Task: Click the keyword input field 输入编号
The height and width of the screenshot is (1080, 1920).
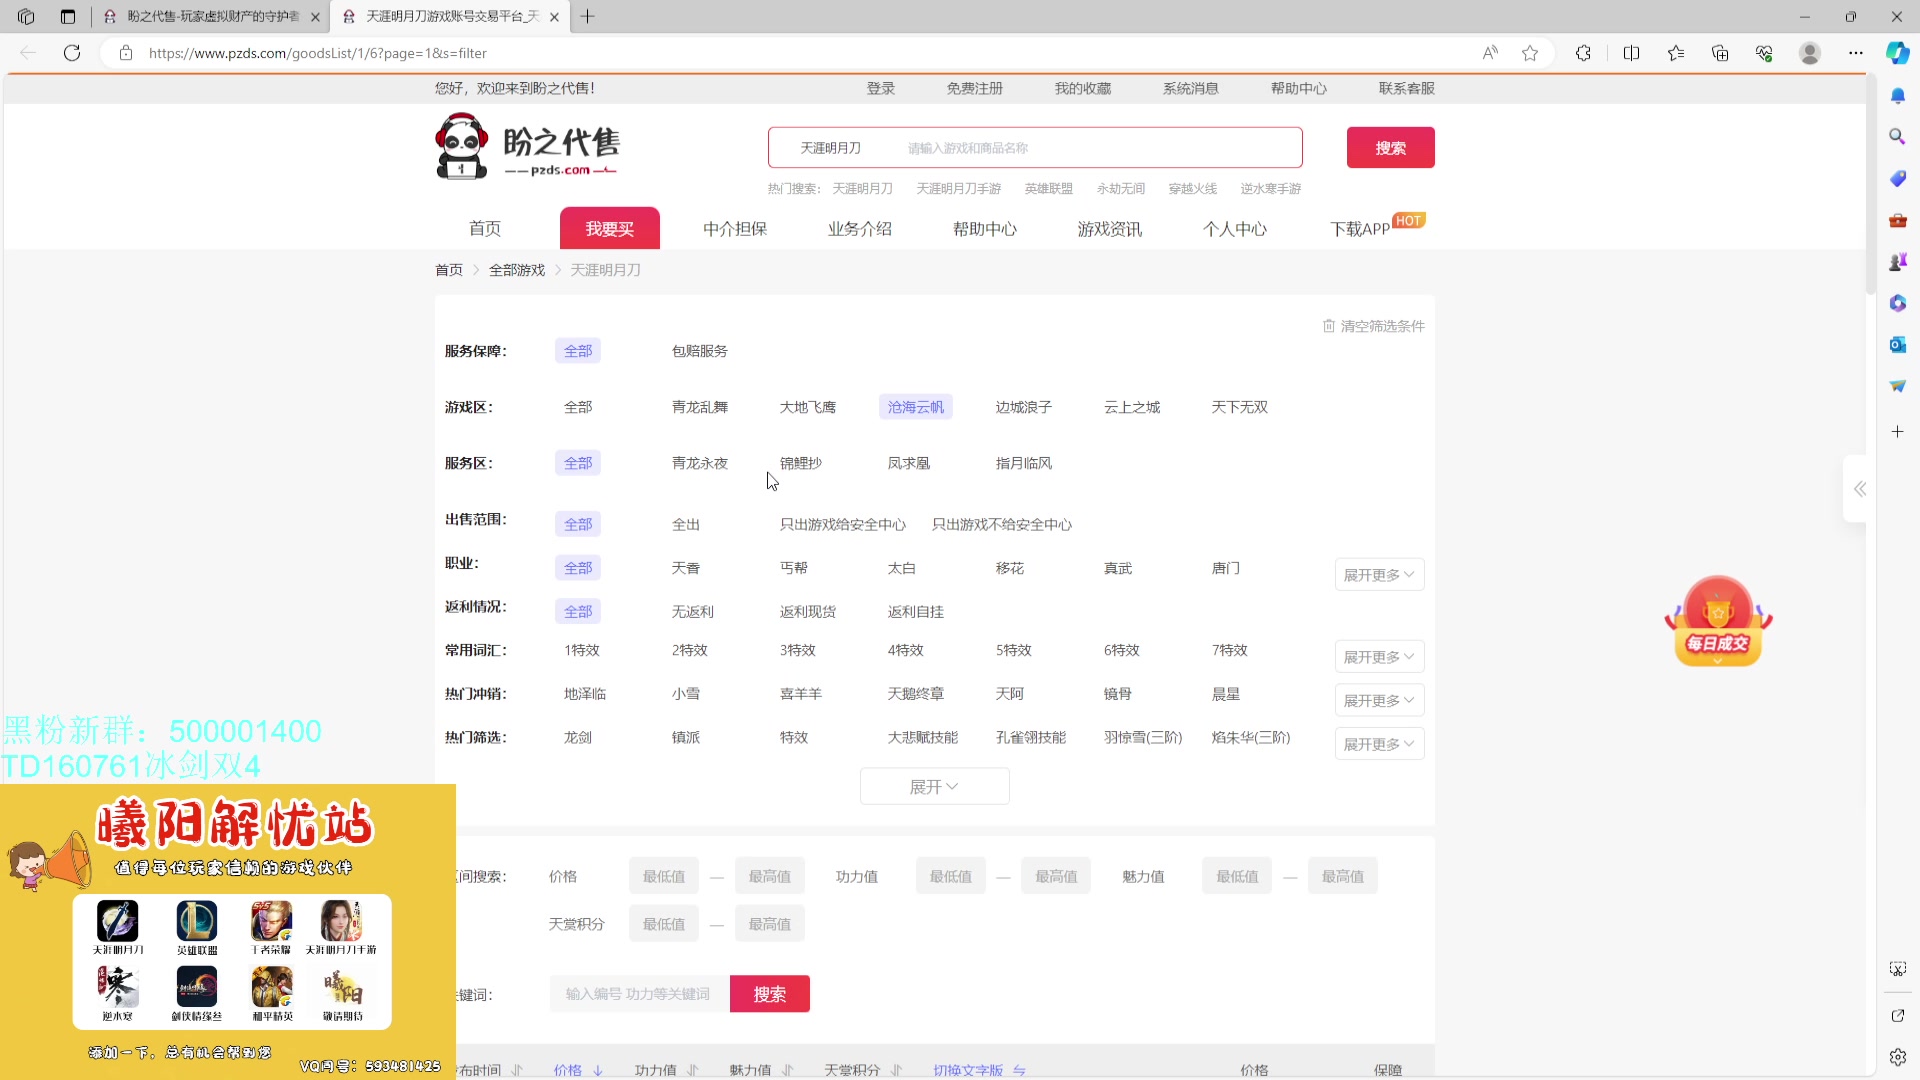Action: [x=638, y=993]
